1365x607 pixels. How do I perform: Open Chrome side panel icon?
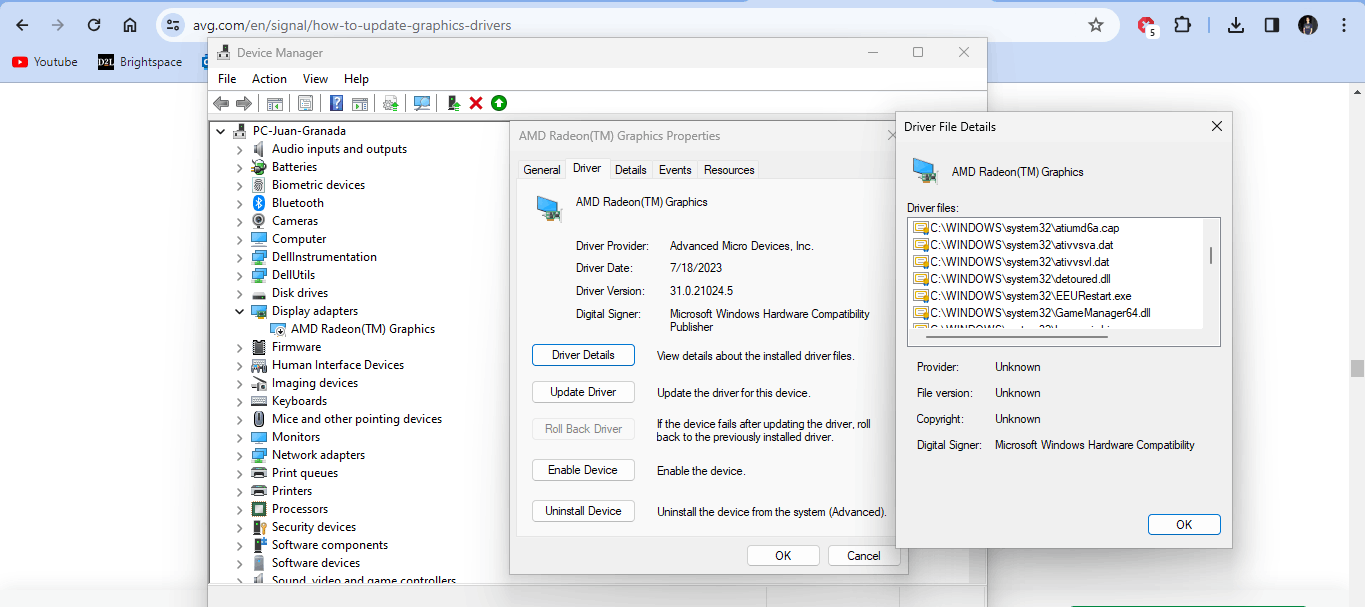1272,25
